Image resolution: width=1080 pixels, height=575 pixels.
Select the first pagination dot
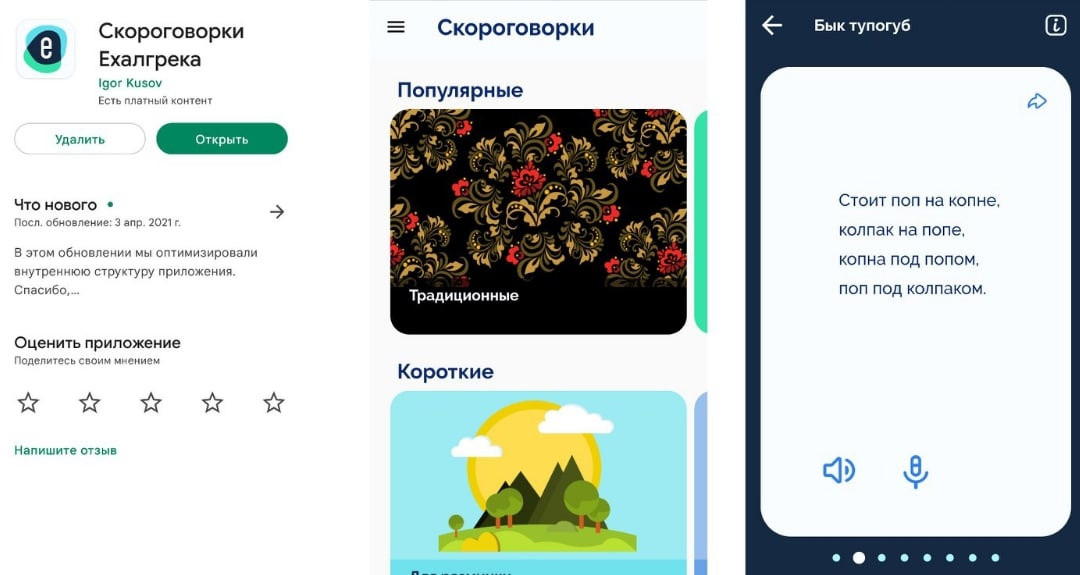836,558
